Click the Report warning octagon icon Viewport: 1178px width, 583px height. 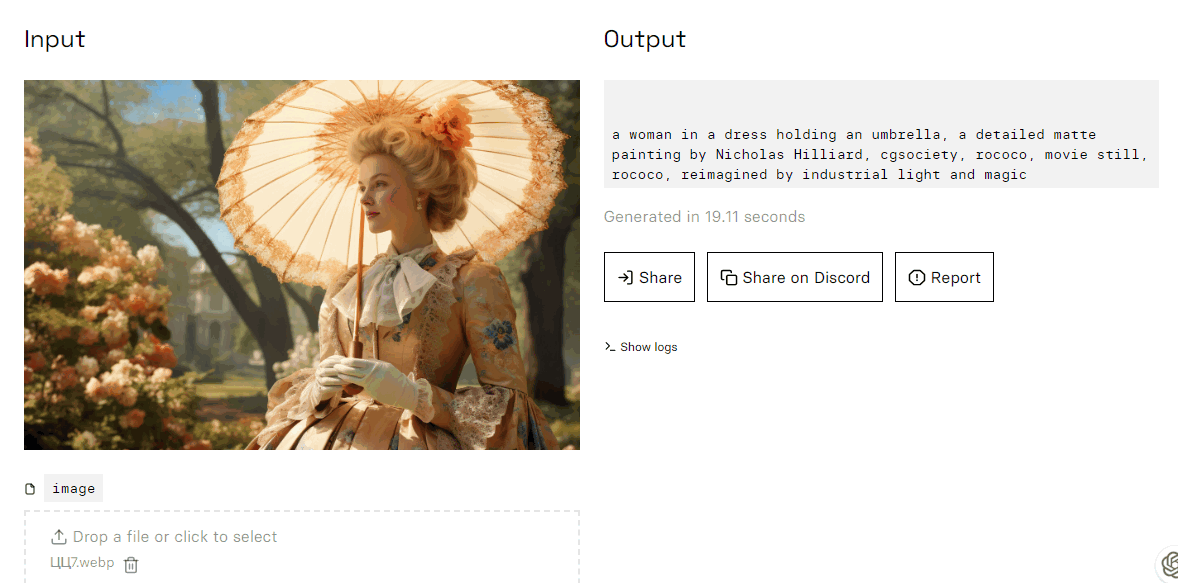[917, 278]
